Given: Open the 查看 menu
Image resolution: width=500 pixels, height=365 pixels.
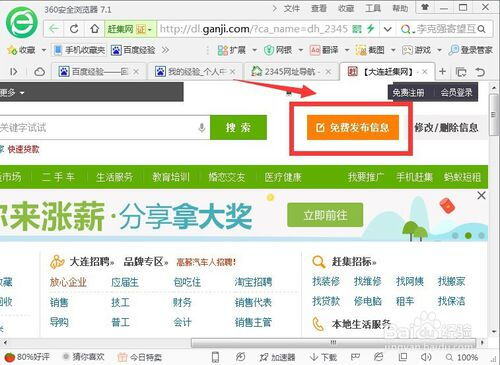Looking at the screenshot, I should (319, 8).
